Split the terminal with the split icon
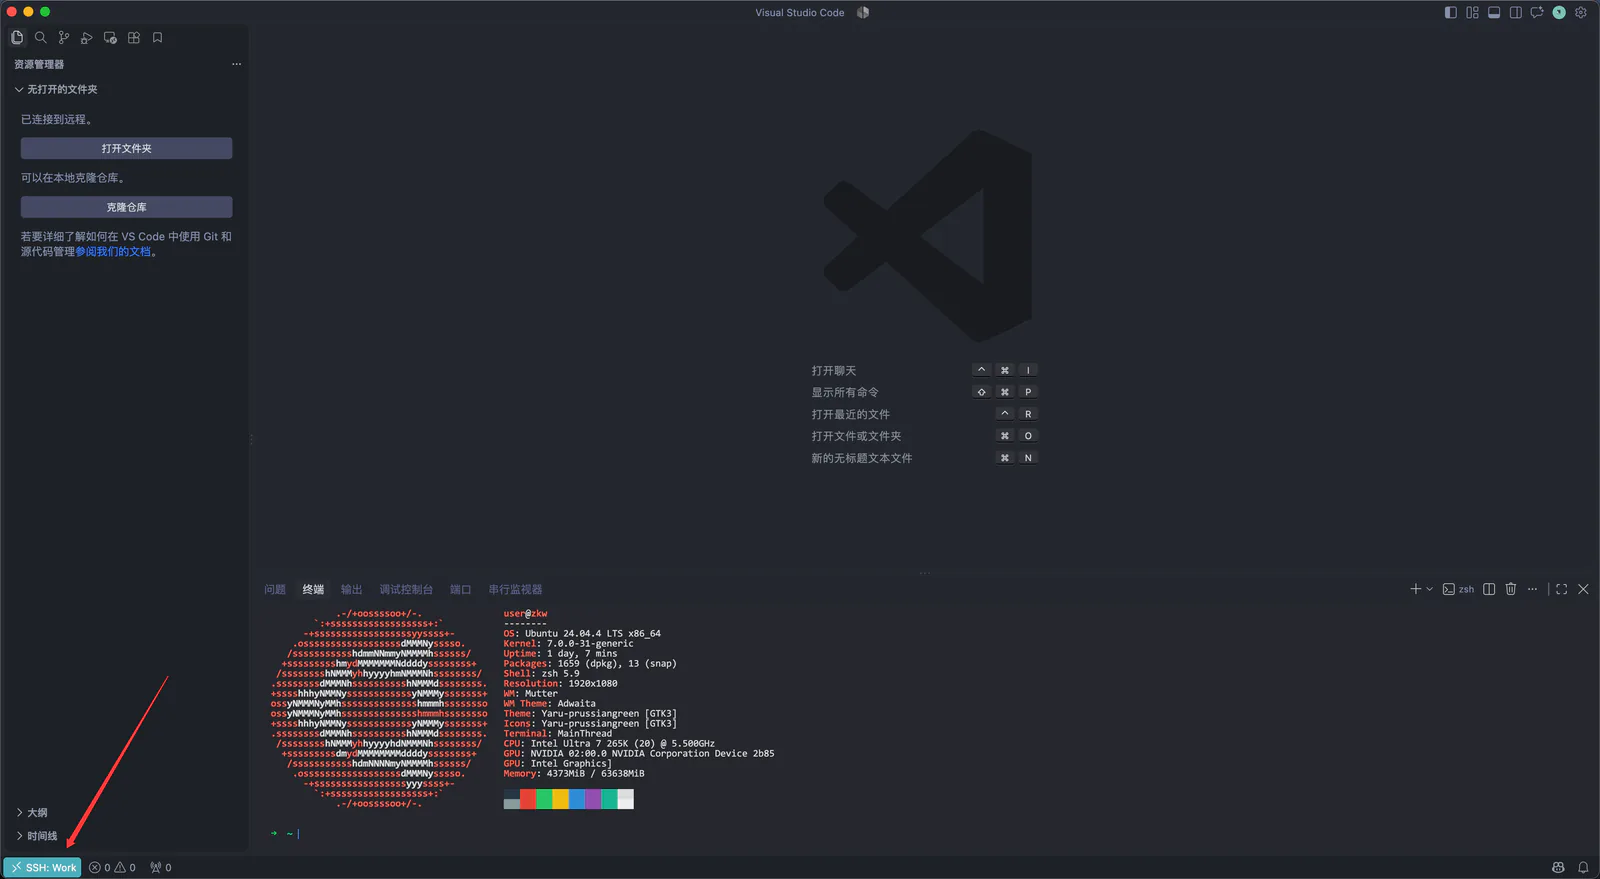 [x=1489, y=589]
